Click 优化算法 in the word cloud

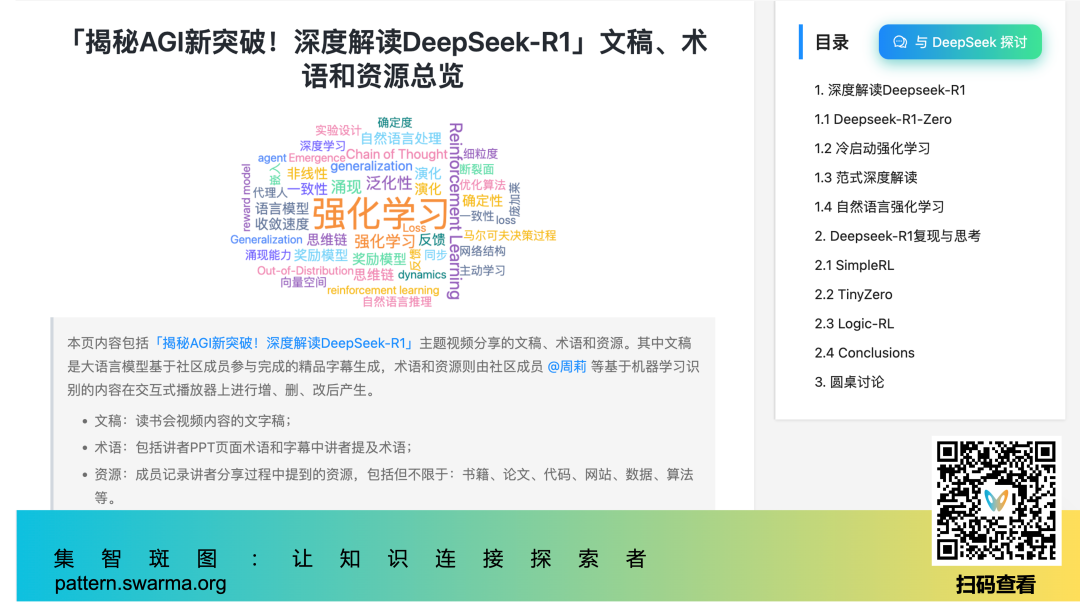coord(482,185)
